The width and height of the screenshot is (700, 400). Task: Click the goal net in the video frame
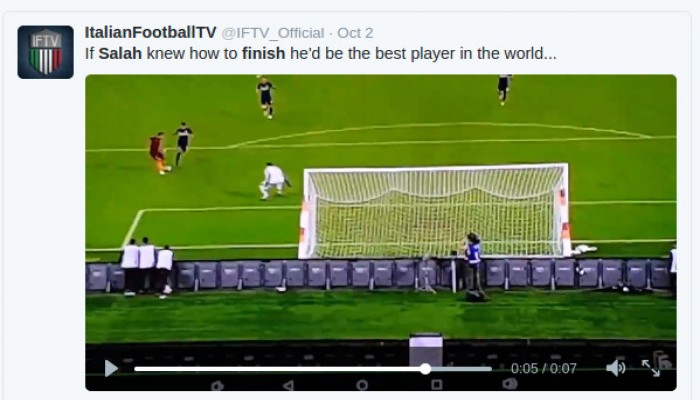tap(435, 211)
